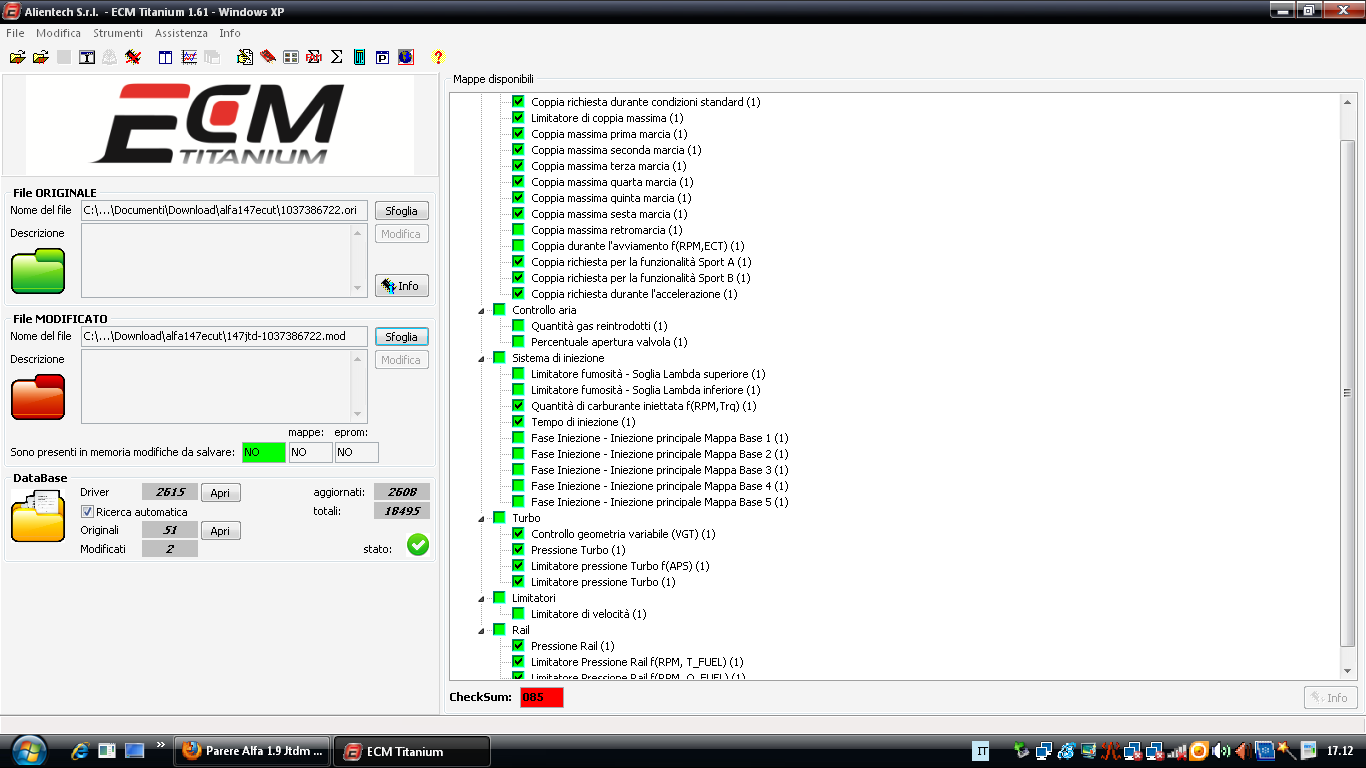
Task: Click the blue P toolbar icon
Action: click(x=382, y=58)
